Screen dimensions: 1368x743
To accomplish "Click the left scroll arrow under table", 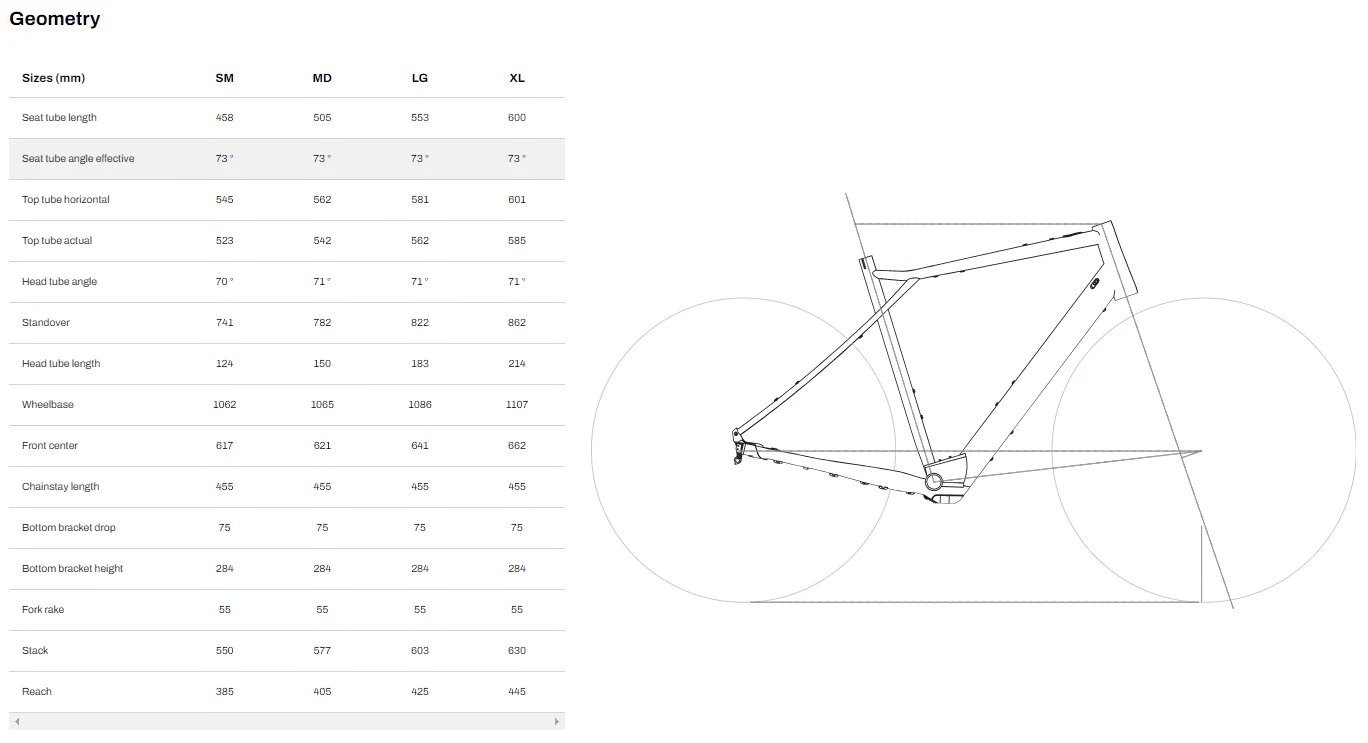I will tap(17, 721).
